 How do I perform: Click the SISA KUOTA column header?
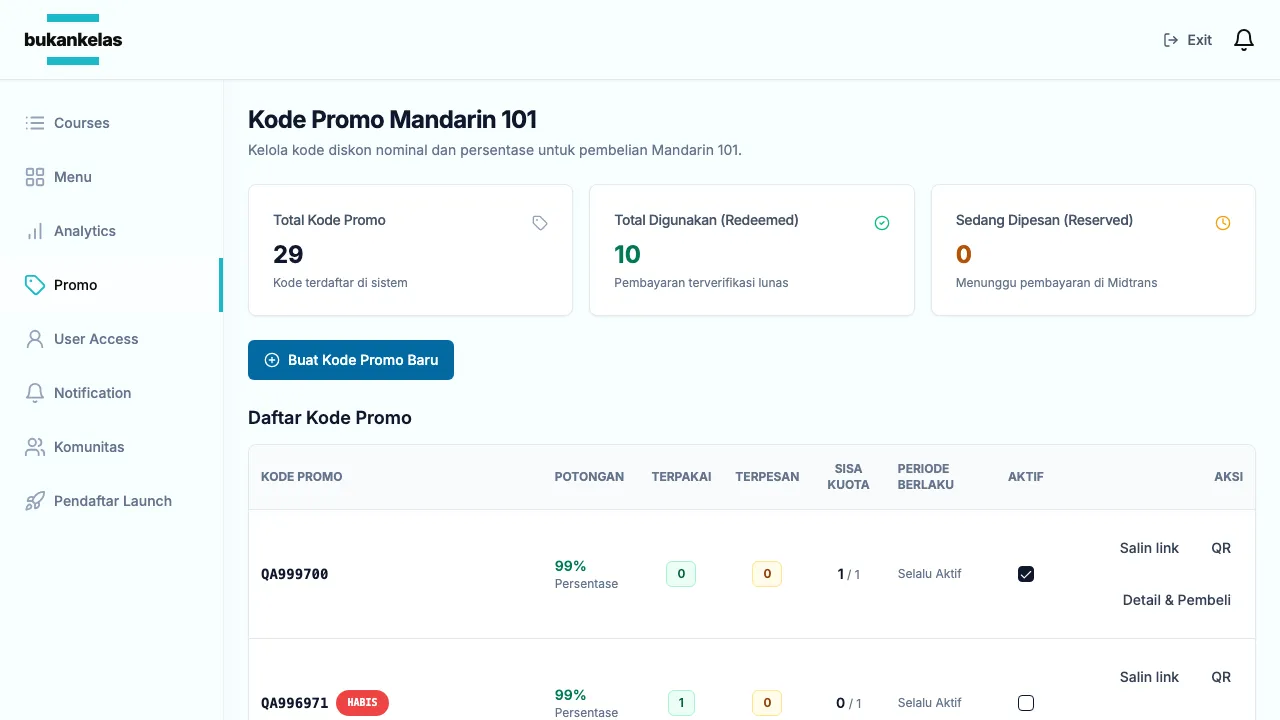pyautogui.click(x=849, y=477)
